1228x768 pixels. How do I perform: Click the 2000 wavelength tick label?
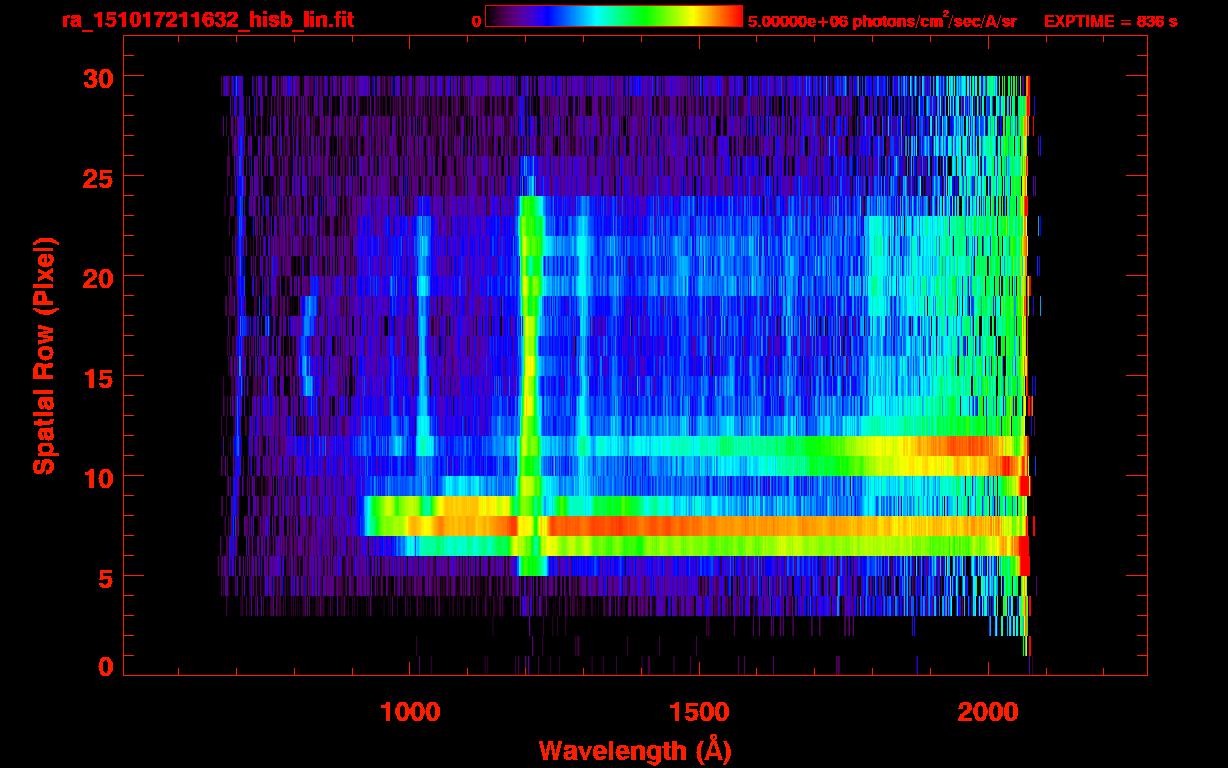987,711
